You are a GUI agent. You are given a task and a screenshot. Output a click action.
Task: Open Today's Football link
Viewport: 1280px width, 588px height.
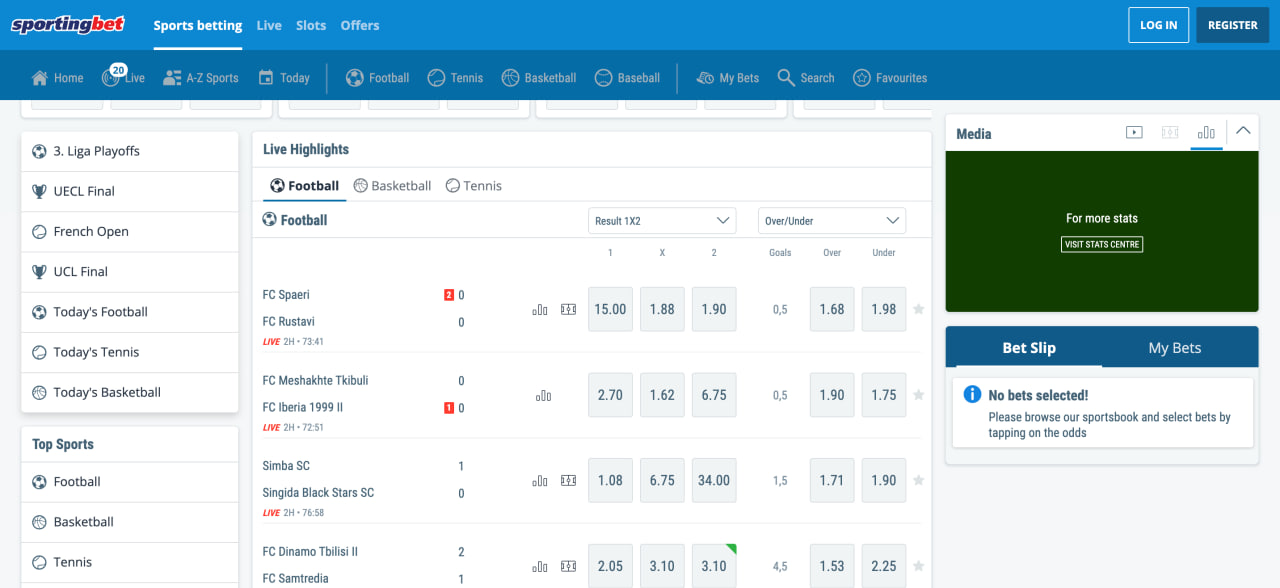click(130, 312)
